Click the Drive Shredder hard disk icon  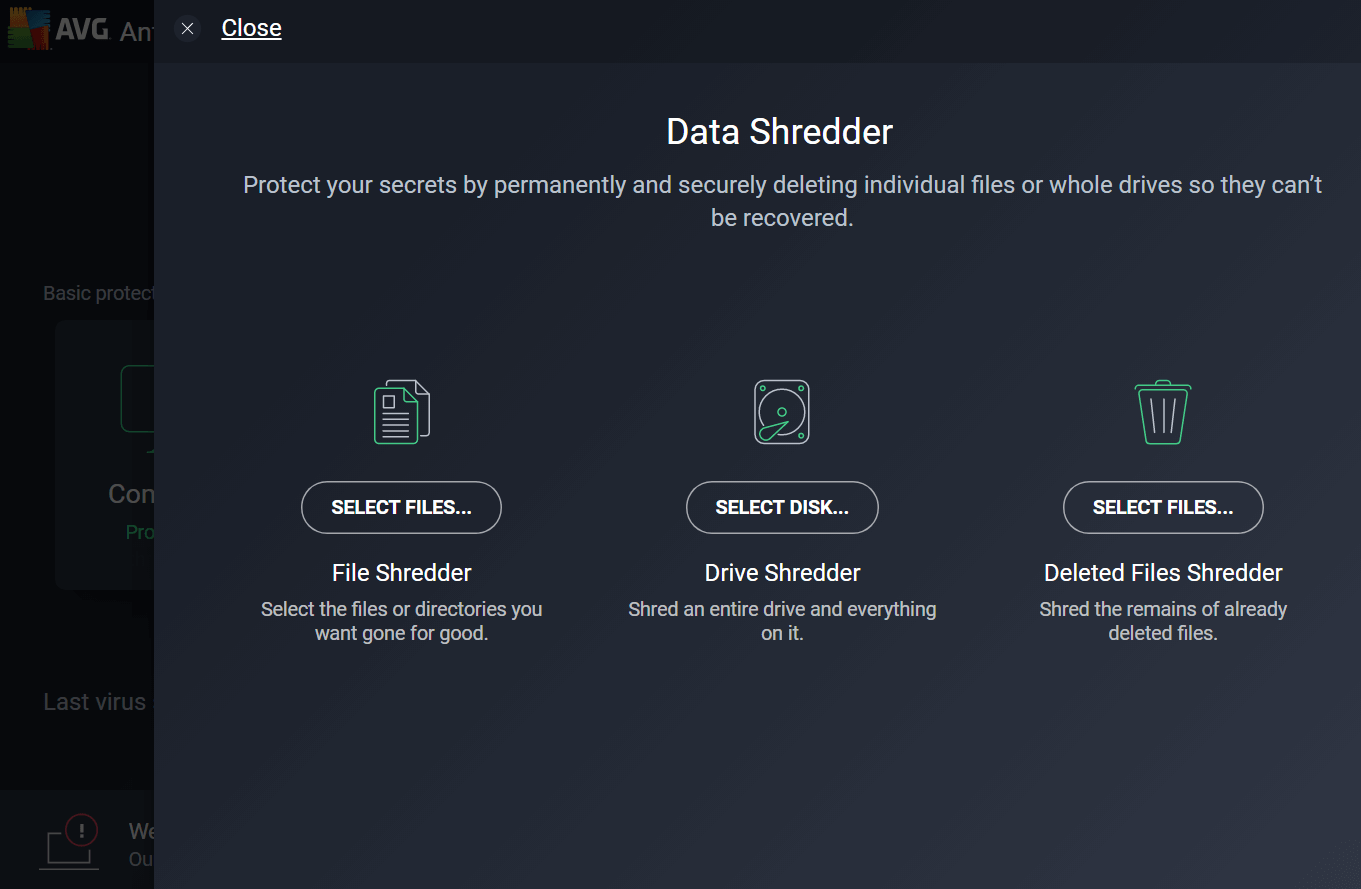pyautogui.click(x=782, y=412)
